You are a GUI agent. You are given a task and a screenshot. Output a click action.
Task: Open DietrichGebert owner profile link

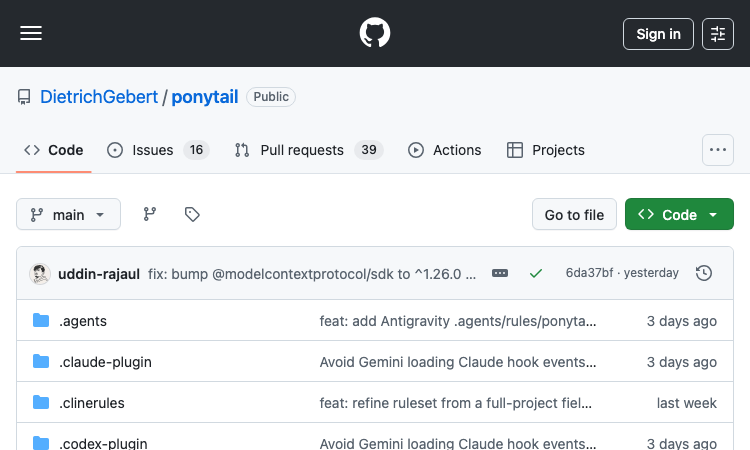[99, 97]
